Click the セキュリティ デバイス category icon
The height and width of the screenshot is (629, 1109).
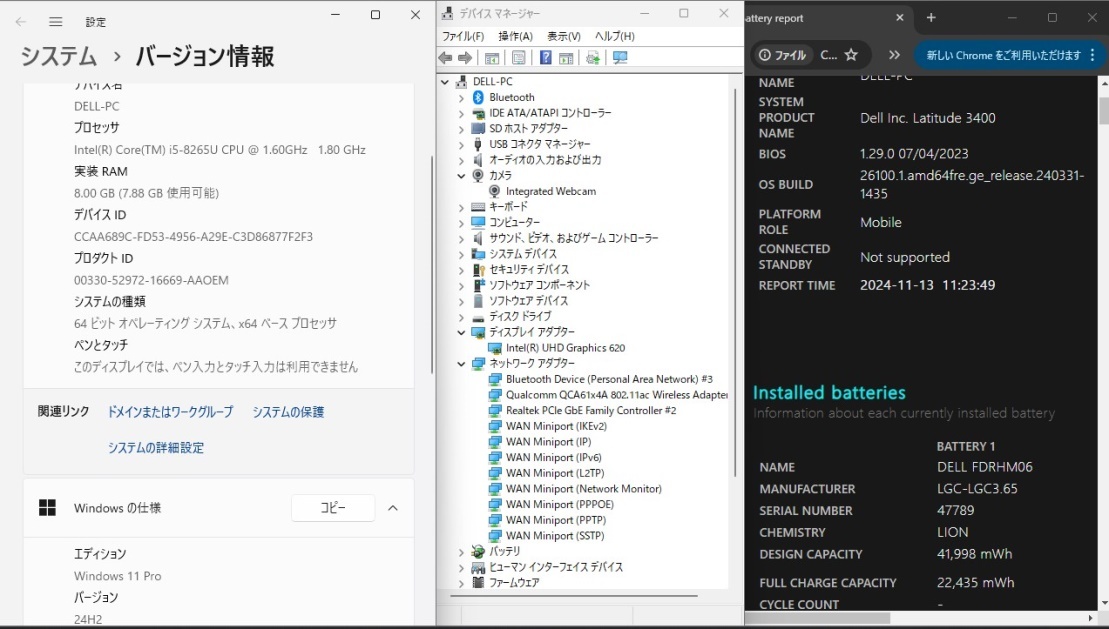click(478, 270)
